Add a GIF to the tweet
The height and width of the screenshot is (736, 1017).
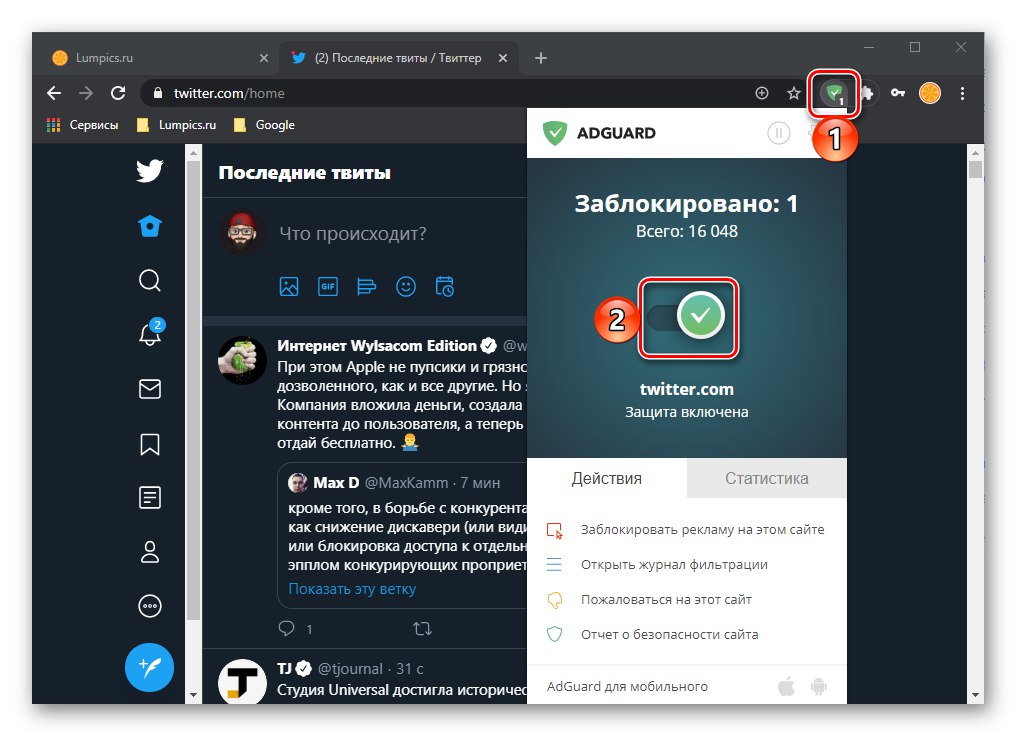coord(328,286)
